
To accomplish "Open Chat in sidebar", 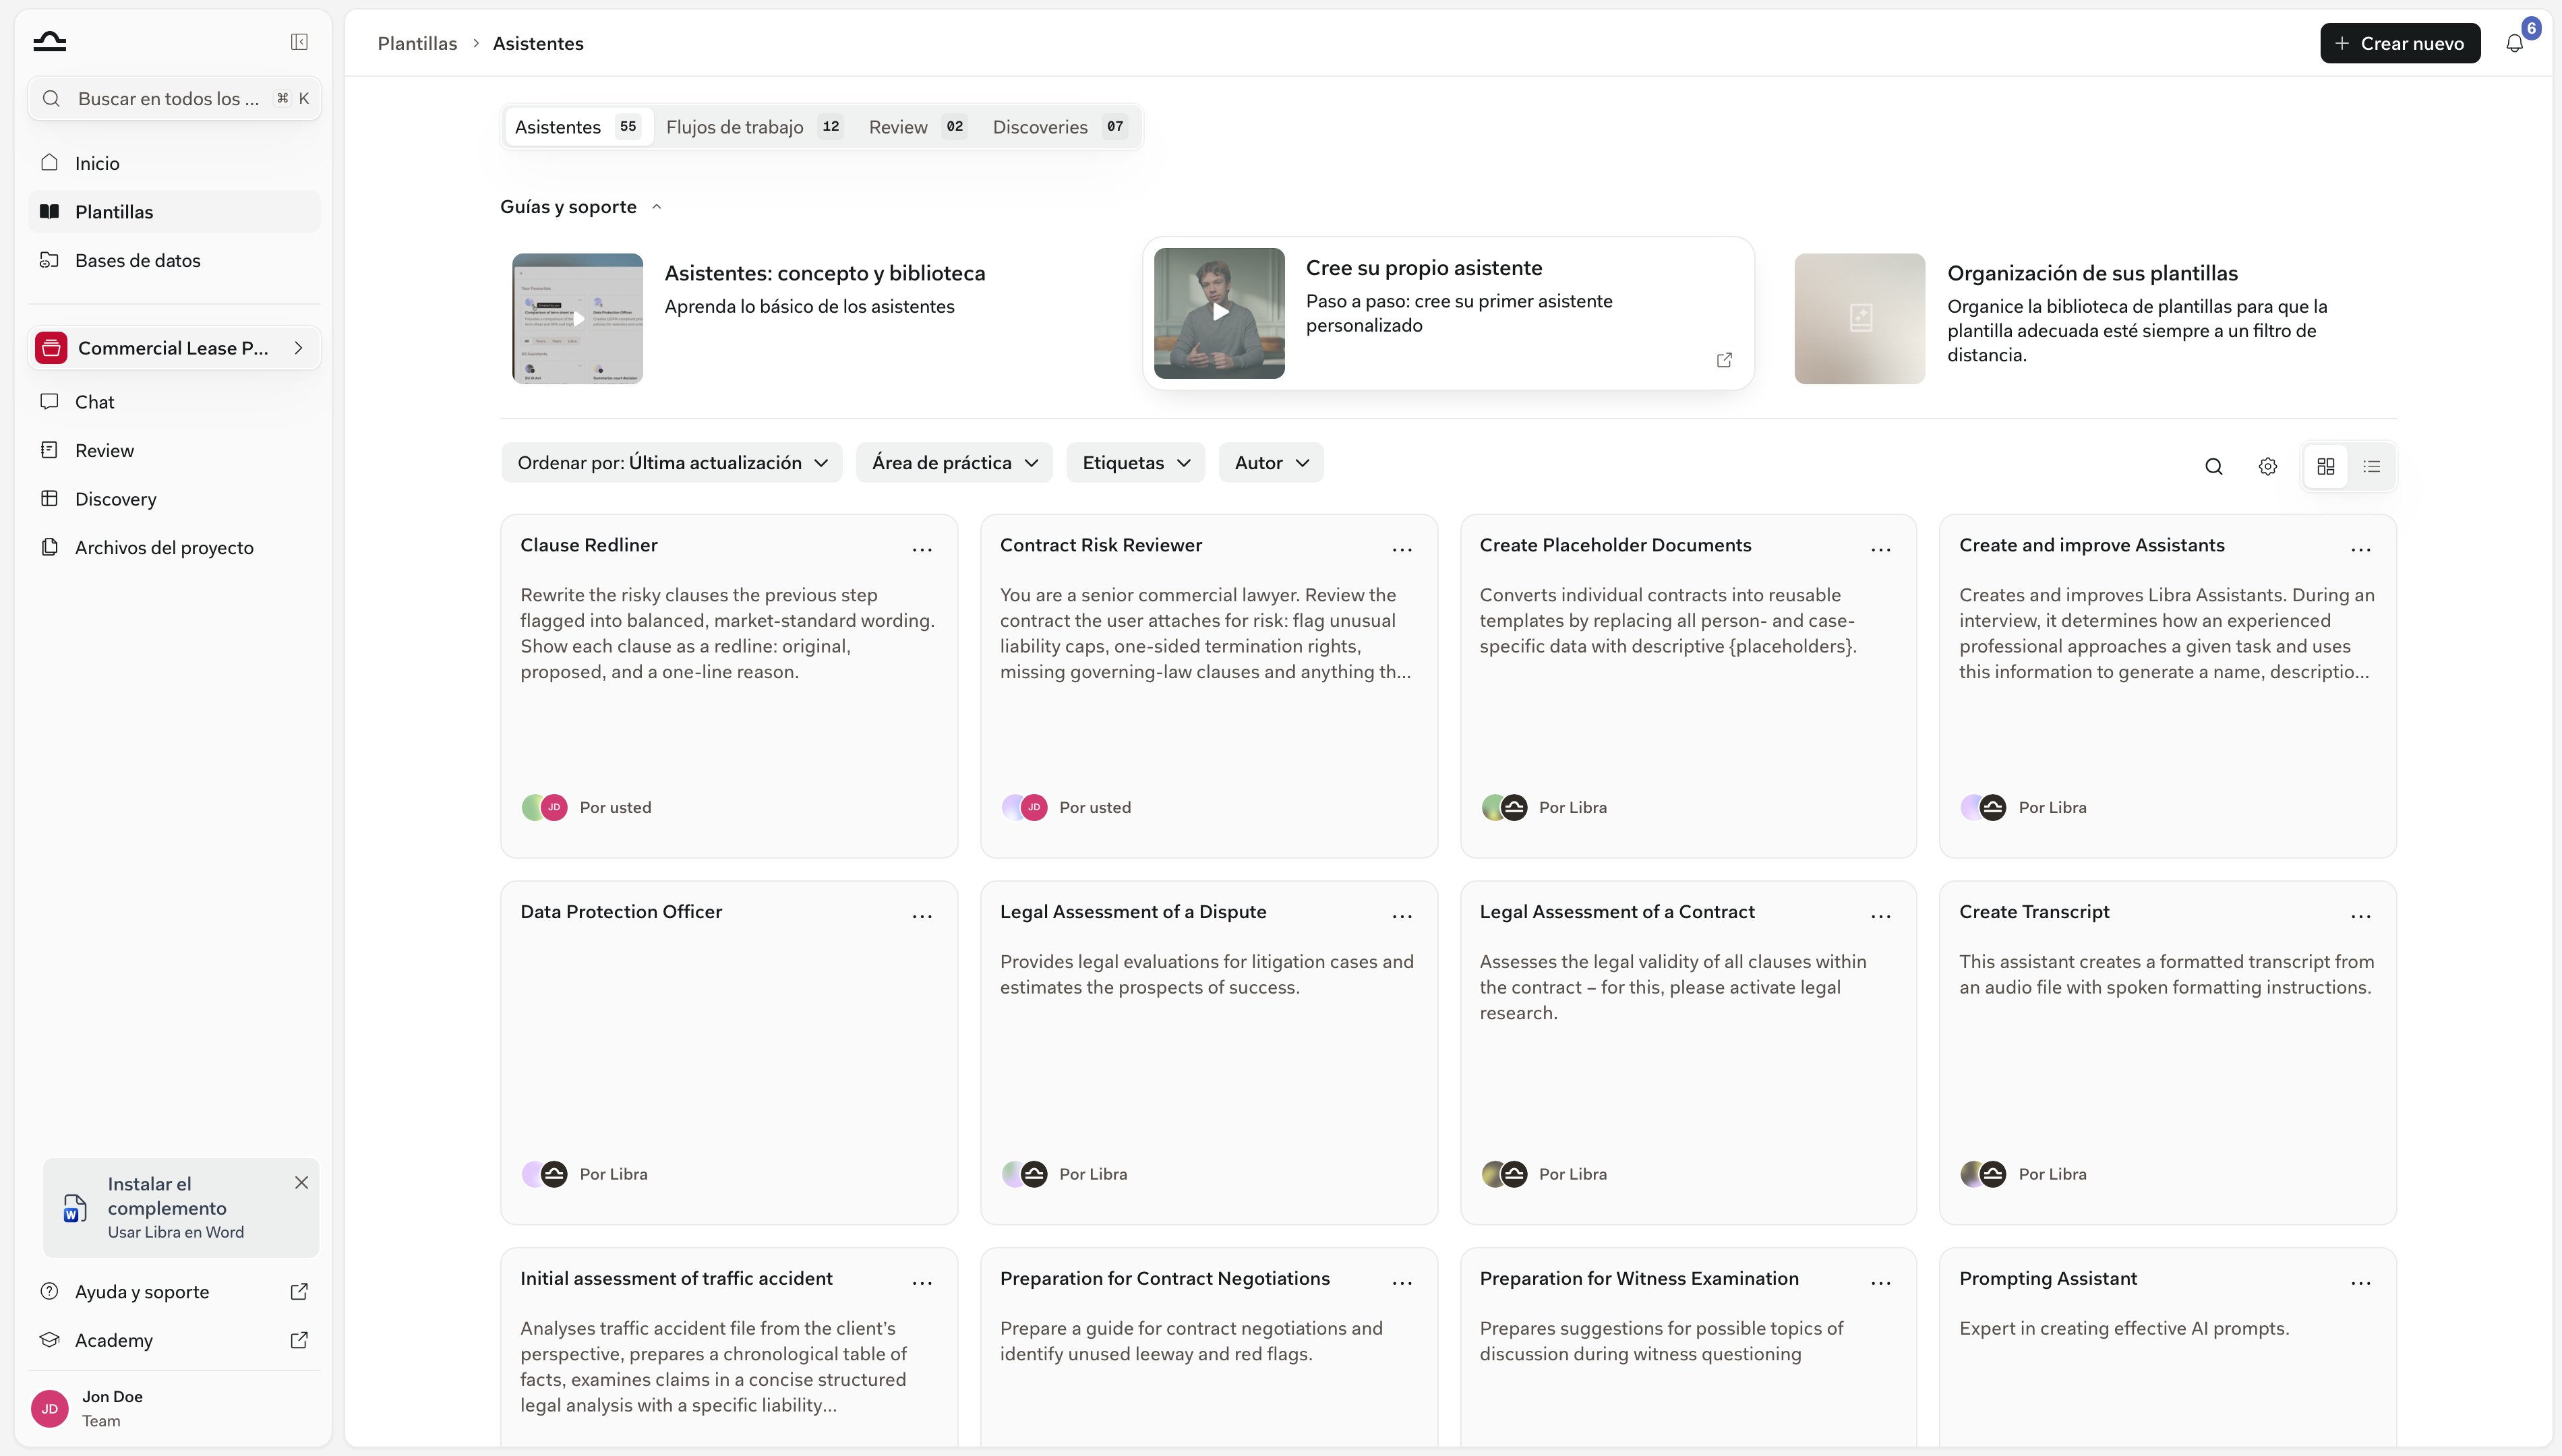I will [175, 402].
